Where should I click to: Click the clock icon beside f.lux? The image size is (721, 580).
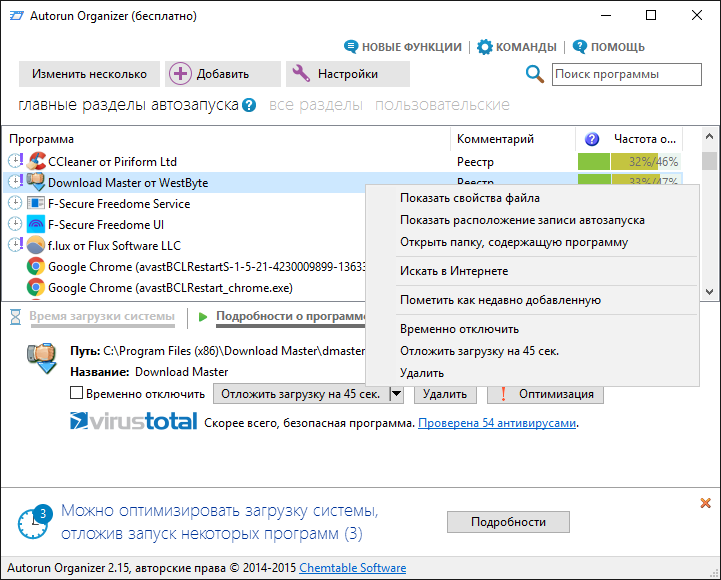[15, 245]
